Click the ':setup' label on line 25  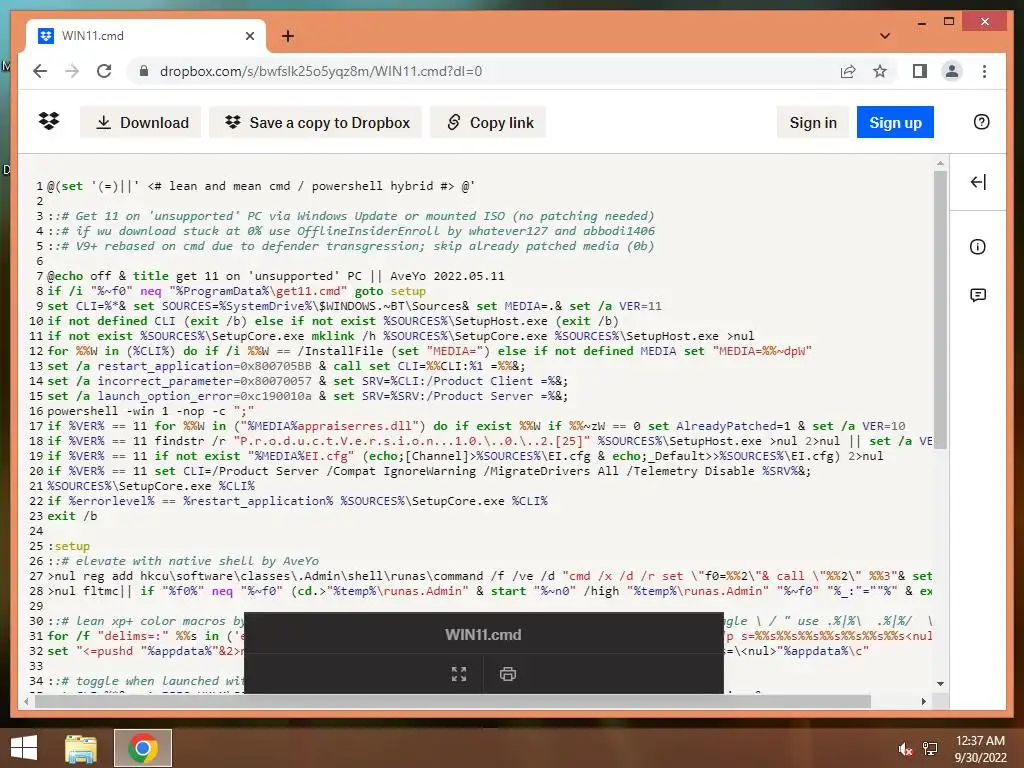coord(69,546)
